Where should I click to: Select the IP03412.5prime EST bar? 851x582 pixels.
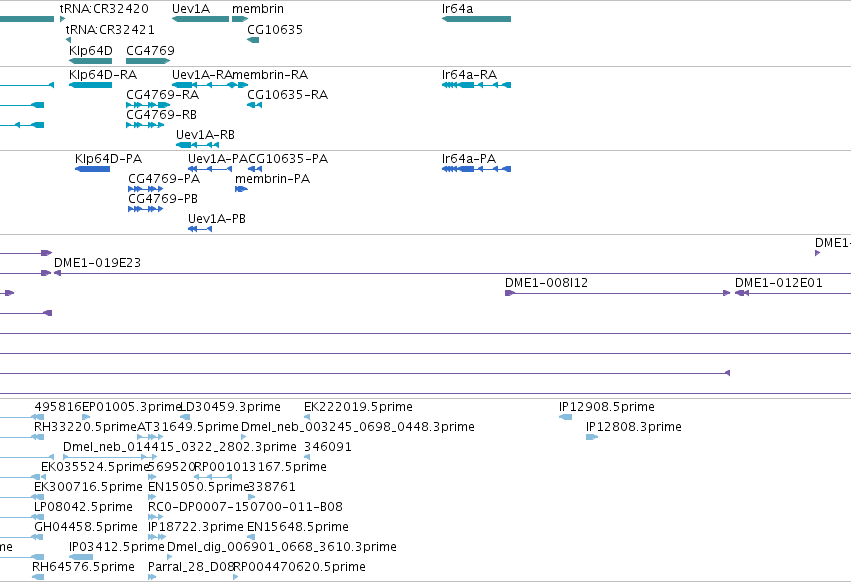[x=81, y=557]
